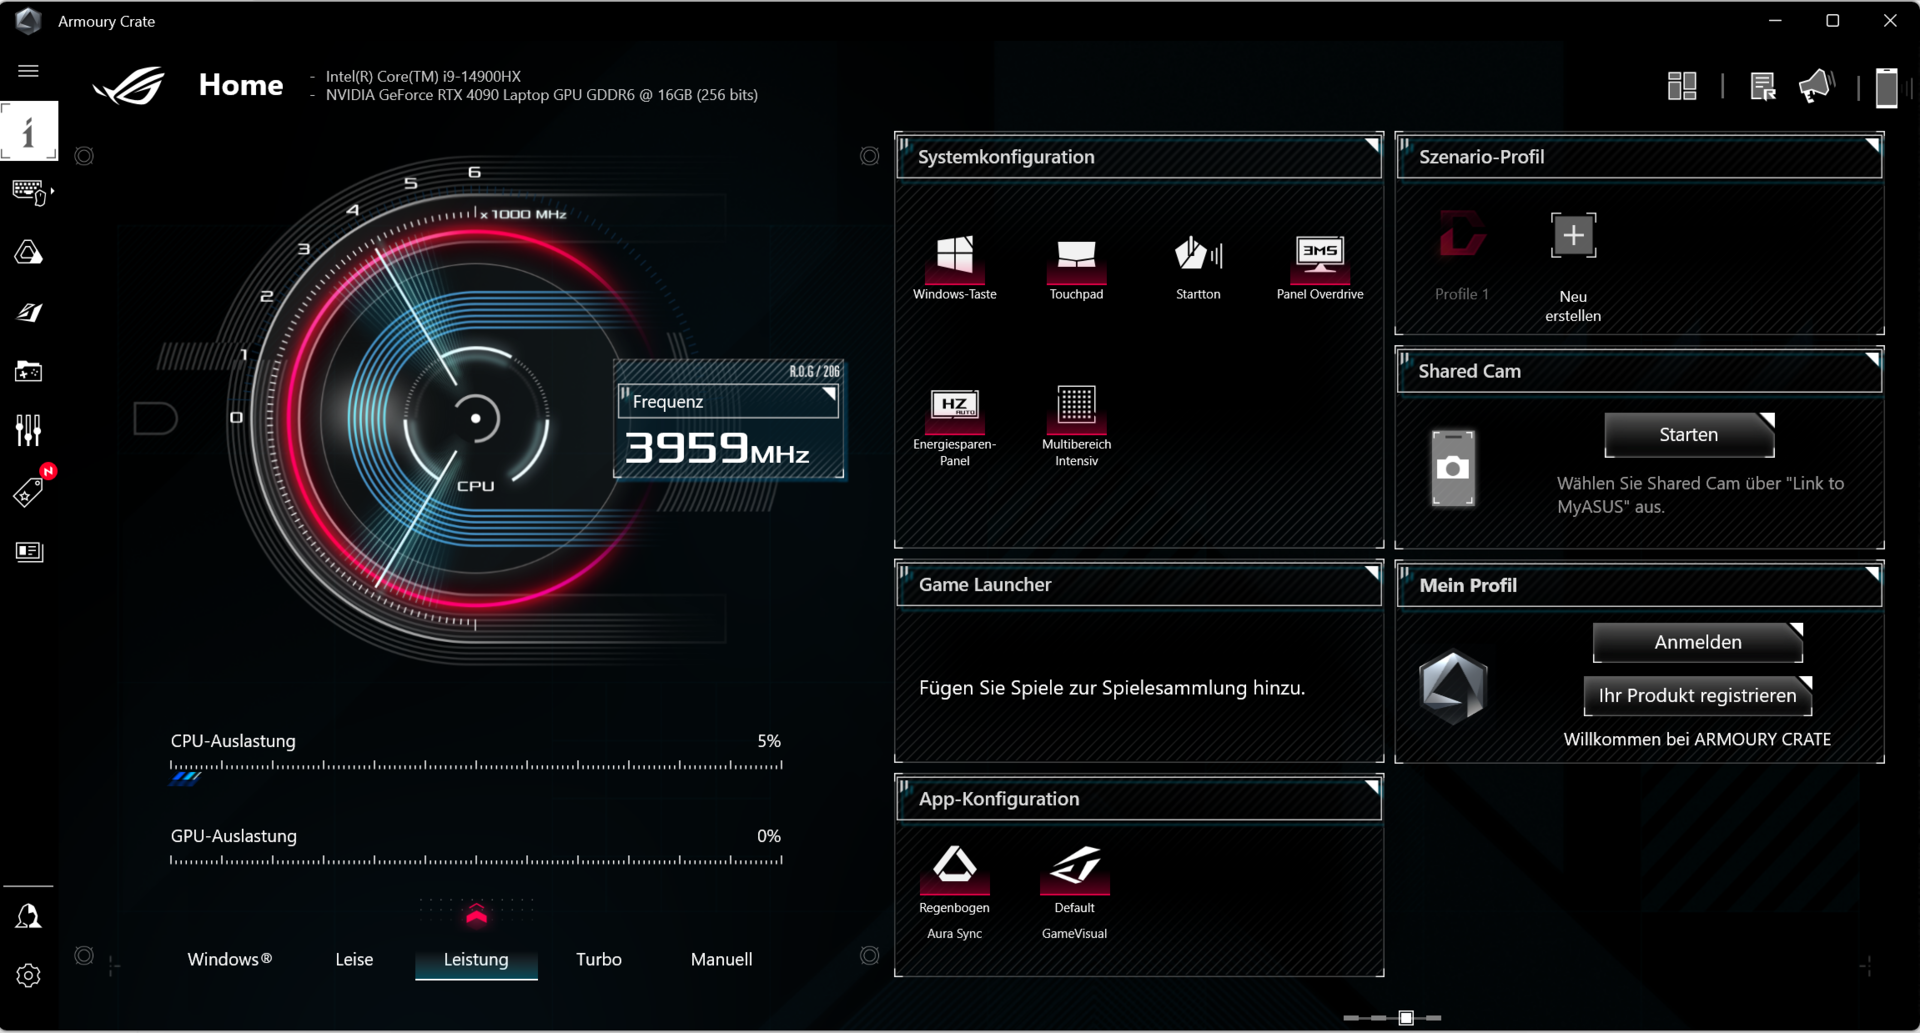Click 'Willkommen bei ARMOURY CRATE' text

(1697, 739)
